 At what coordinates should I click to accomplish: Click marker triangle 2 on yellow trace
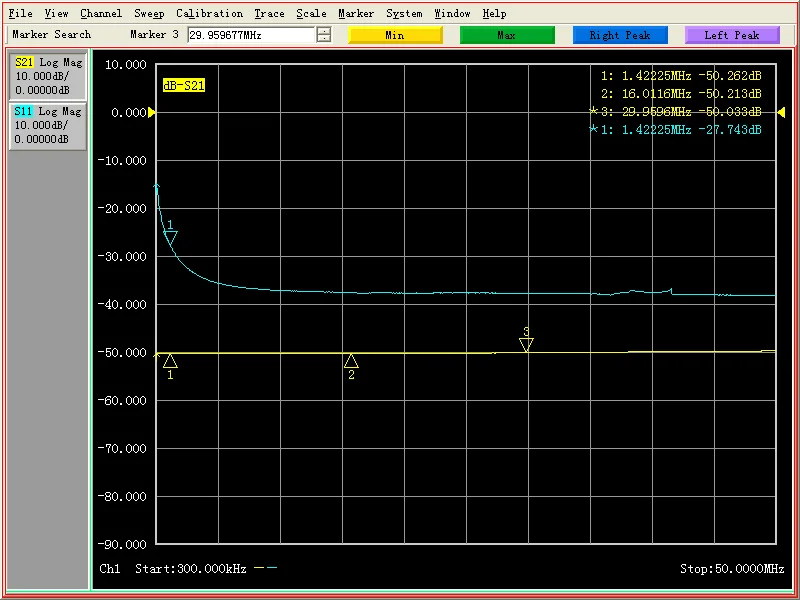pyautogui.click(x=351, y=361)
